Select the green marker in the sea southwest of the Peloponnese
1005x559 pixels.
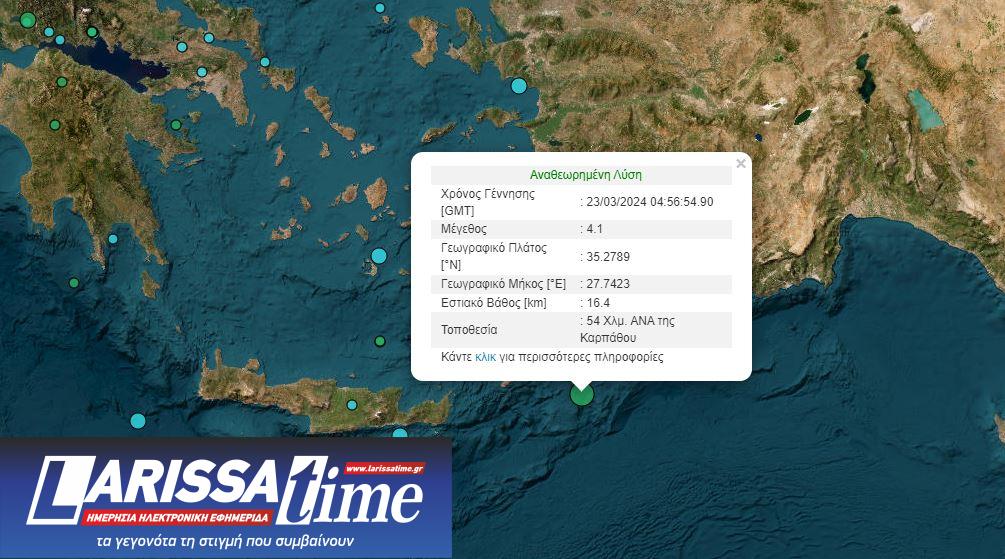[x=74, y=283]
